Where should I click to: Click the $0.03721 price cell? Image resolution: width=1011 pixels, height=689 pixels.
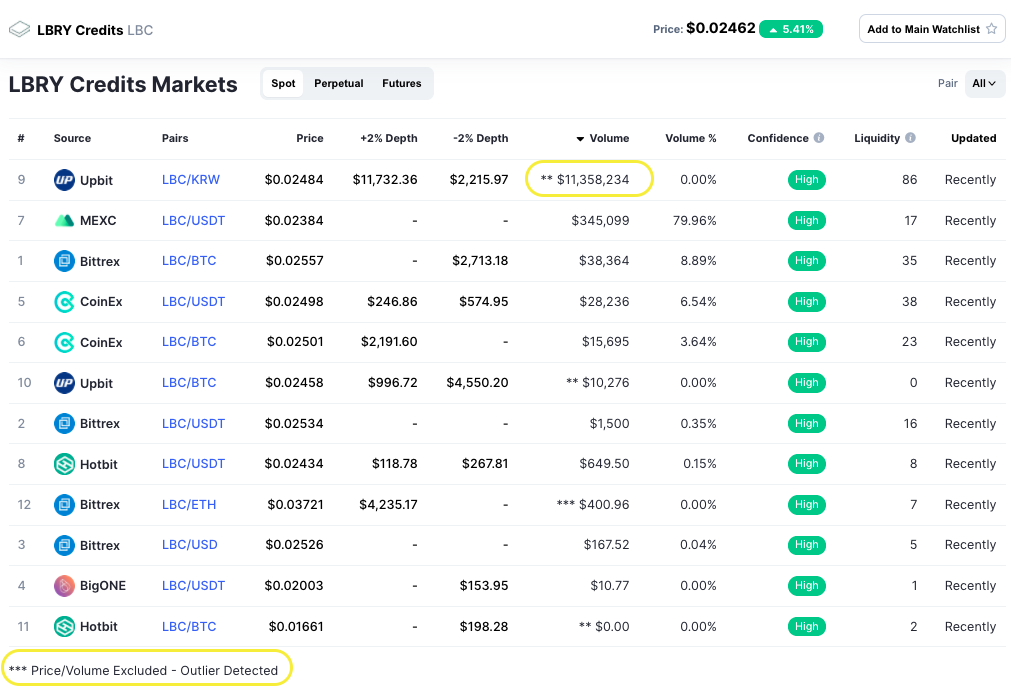295,505
